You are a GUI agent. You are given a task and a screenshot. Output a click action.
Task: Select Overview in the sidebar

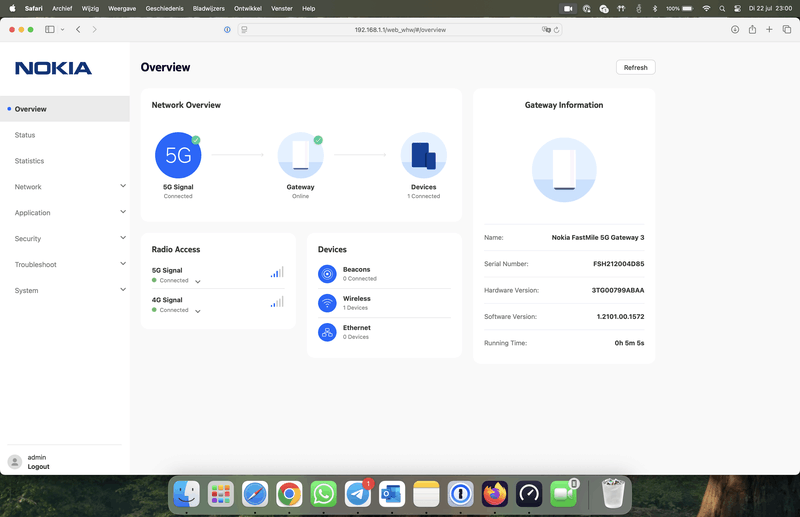coord(65,109)
